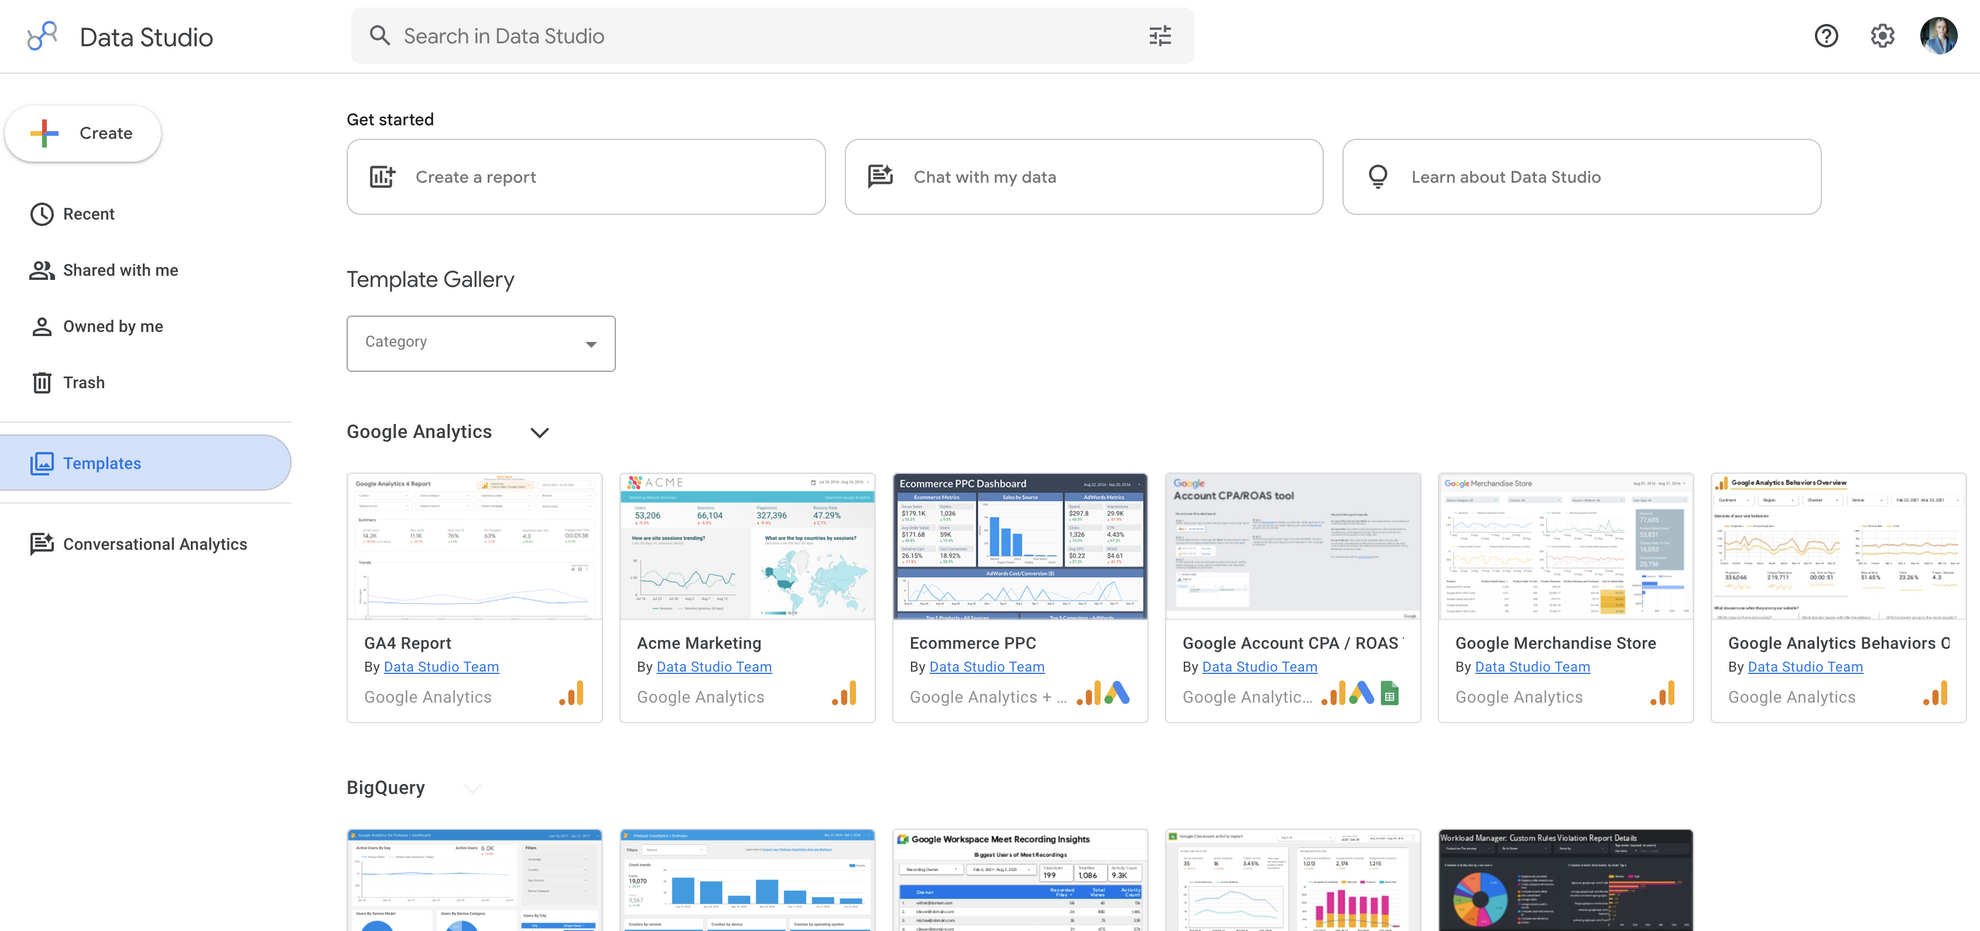Open the user account avatar
Image resolution: width=1980 pixels, height=931 pixels.
pyautogui.click(x=1939, y=36)
